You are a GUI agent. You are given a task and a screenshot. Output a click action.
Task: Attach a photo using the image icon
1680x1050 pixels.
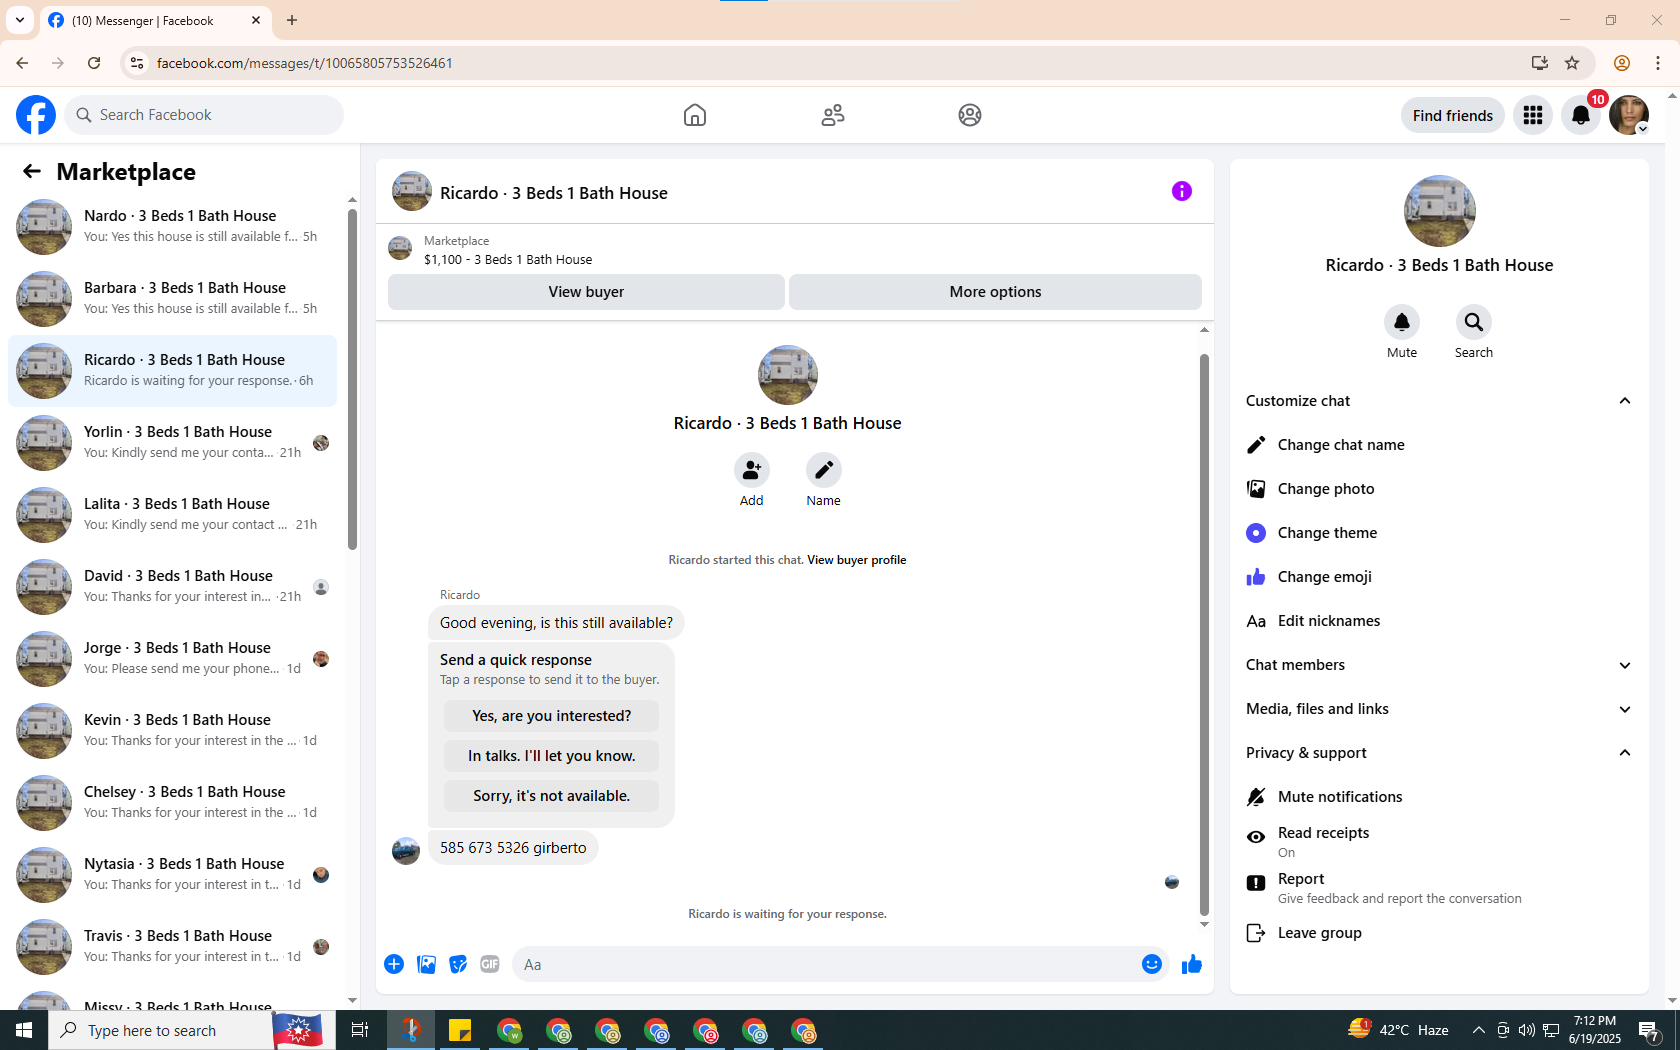click(x=426, y=964)
